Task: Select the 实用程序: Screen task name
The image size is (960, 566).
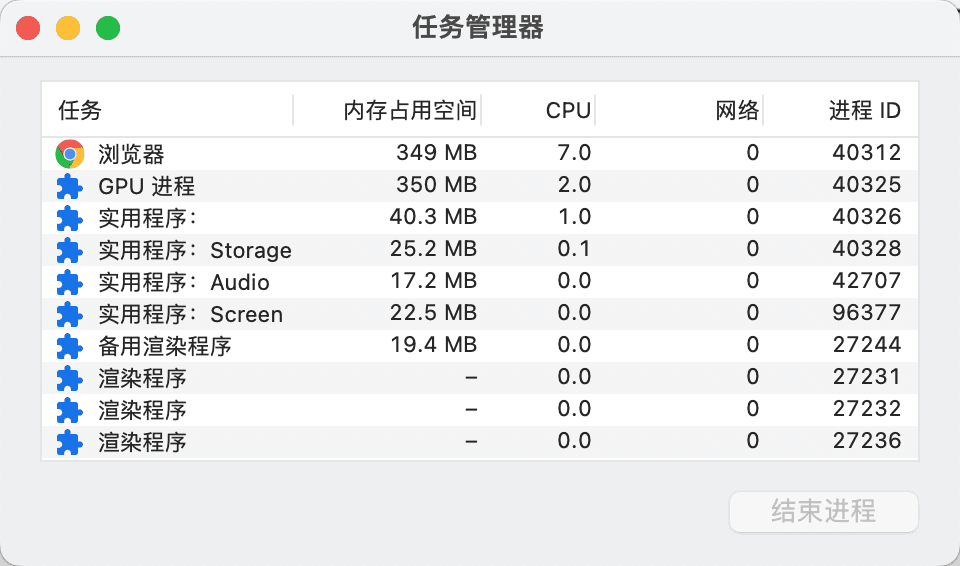Action: [190, 314]
